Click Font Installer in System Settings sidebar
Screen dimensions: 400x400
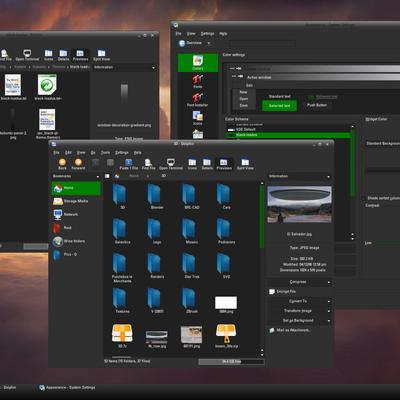198,99
